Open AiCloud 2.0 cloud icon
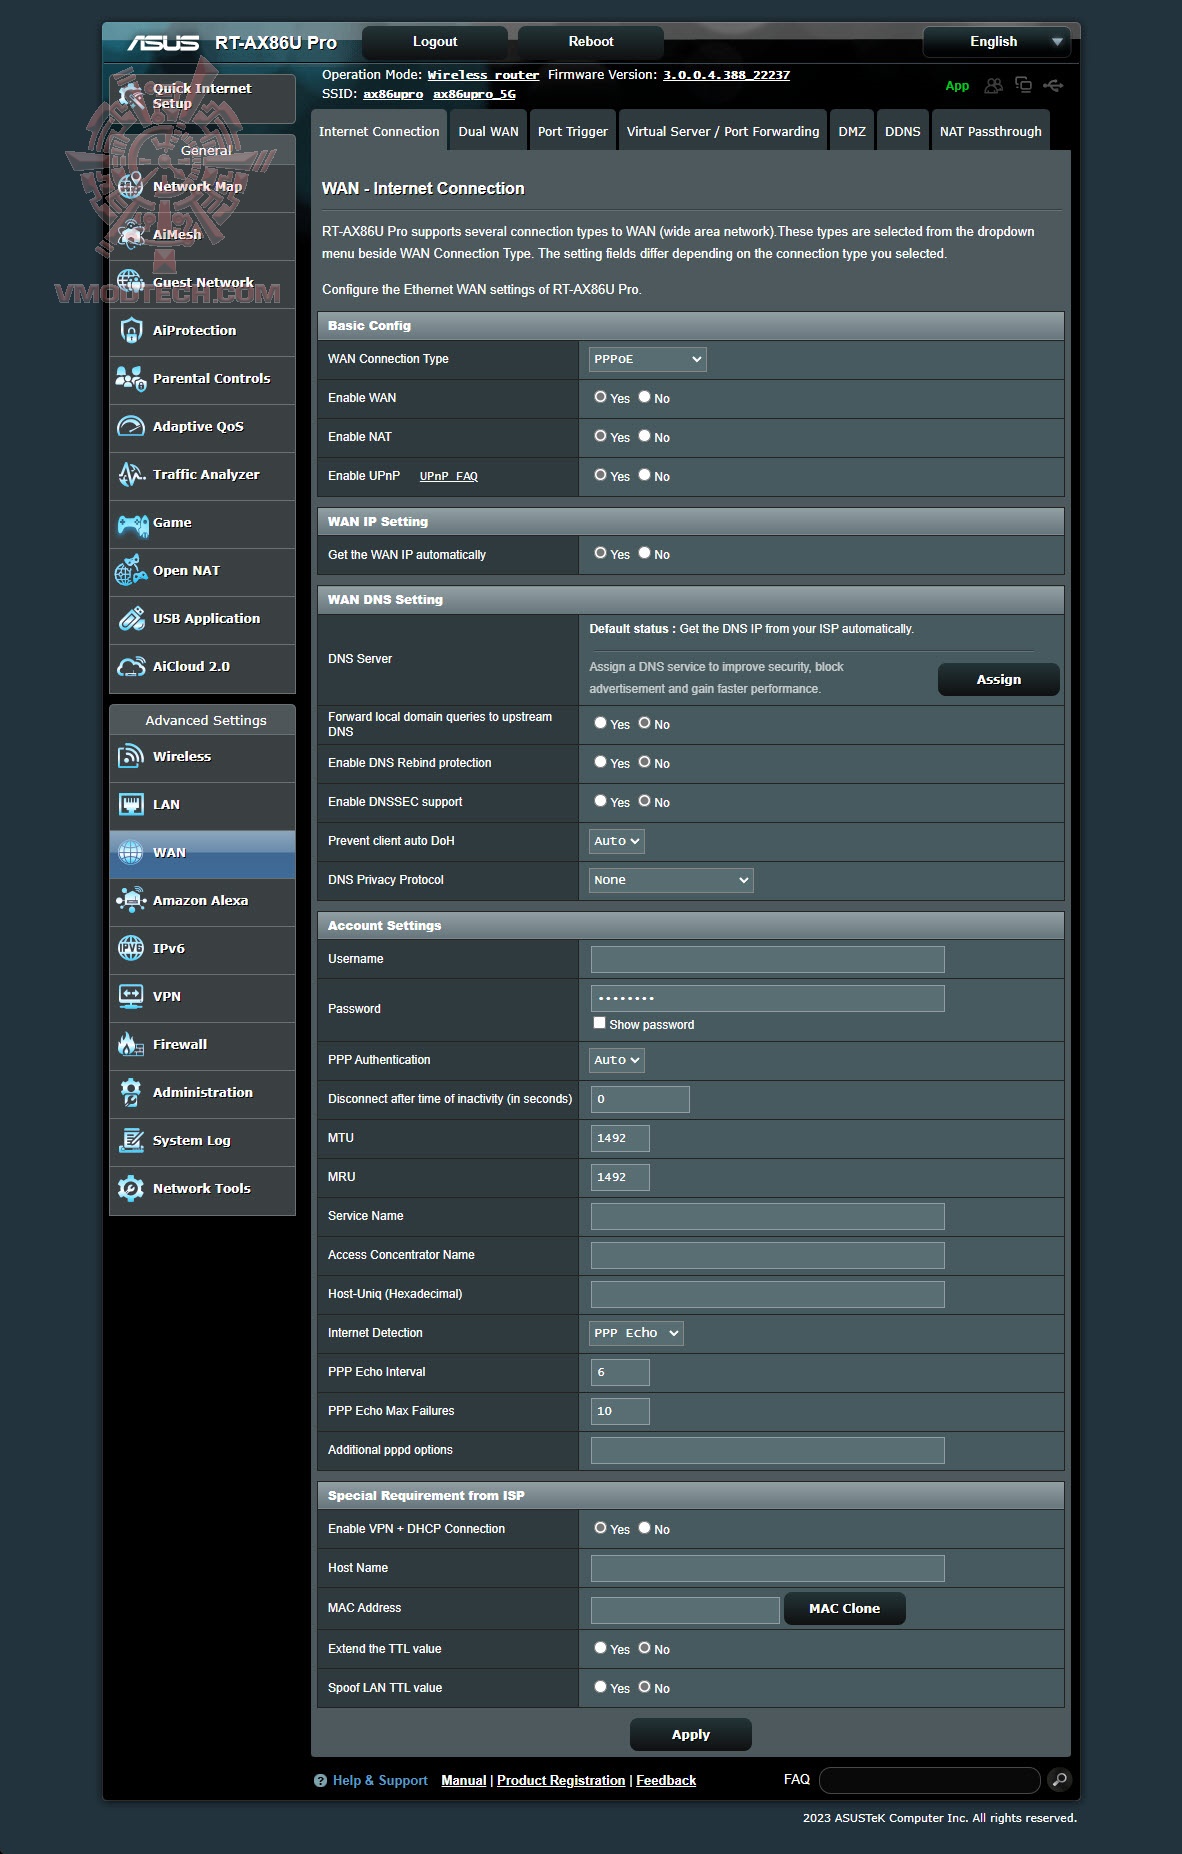The image size is (1182, 1854). 131,666
